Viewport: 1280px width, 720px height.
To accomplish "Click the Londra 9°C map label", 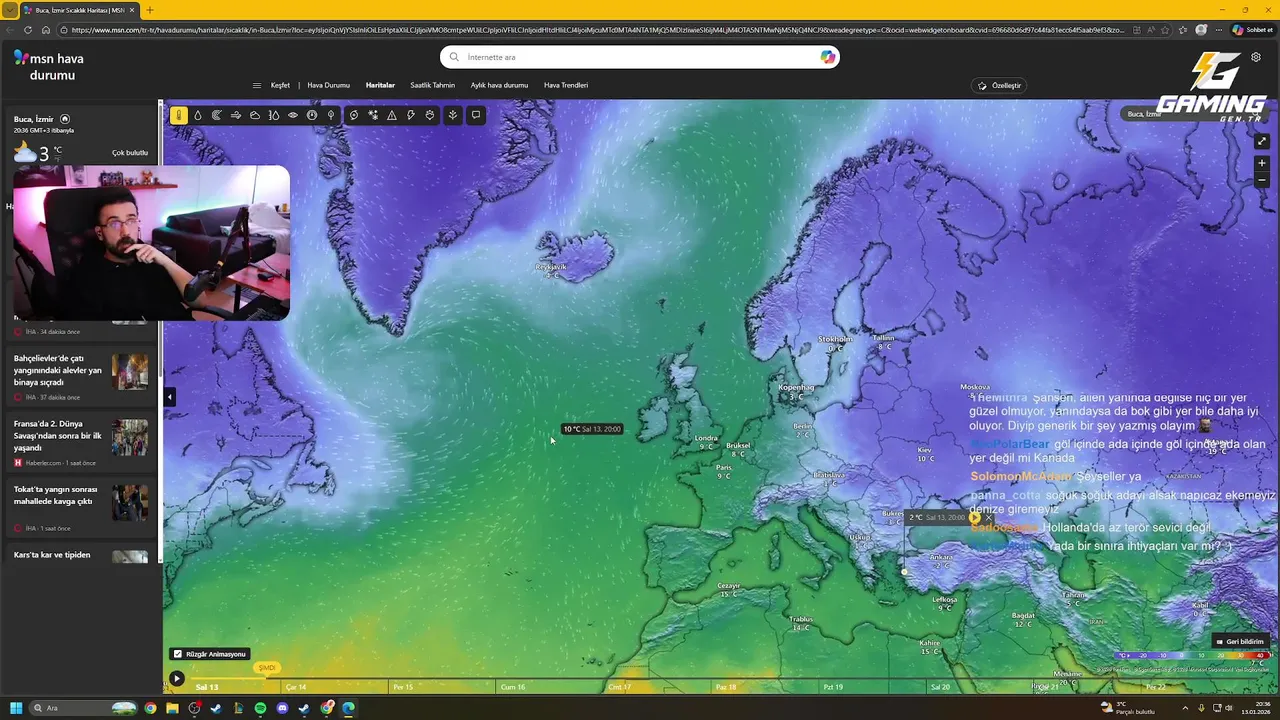I will (x=706, y=442).
